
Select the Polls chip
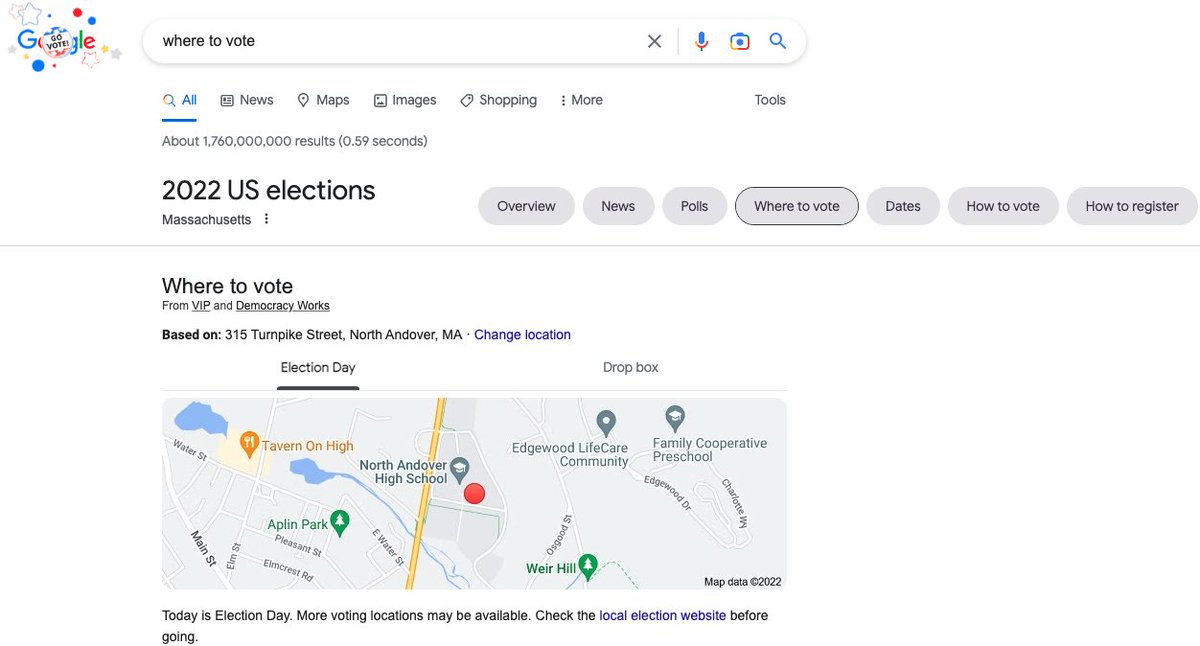[x=694, y=206]
